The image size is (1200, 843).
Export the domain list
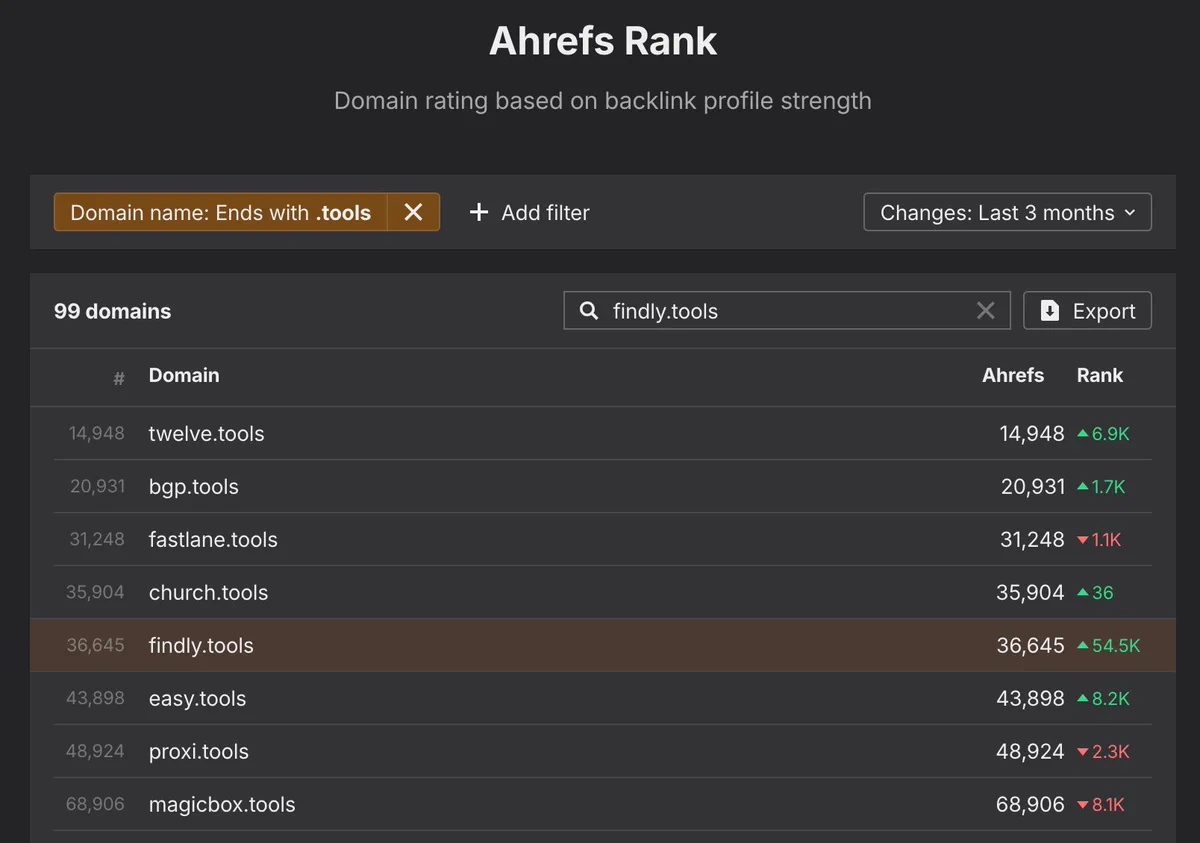(x=1087, y=311)
